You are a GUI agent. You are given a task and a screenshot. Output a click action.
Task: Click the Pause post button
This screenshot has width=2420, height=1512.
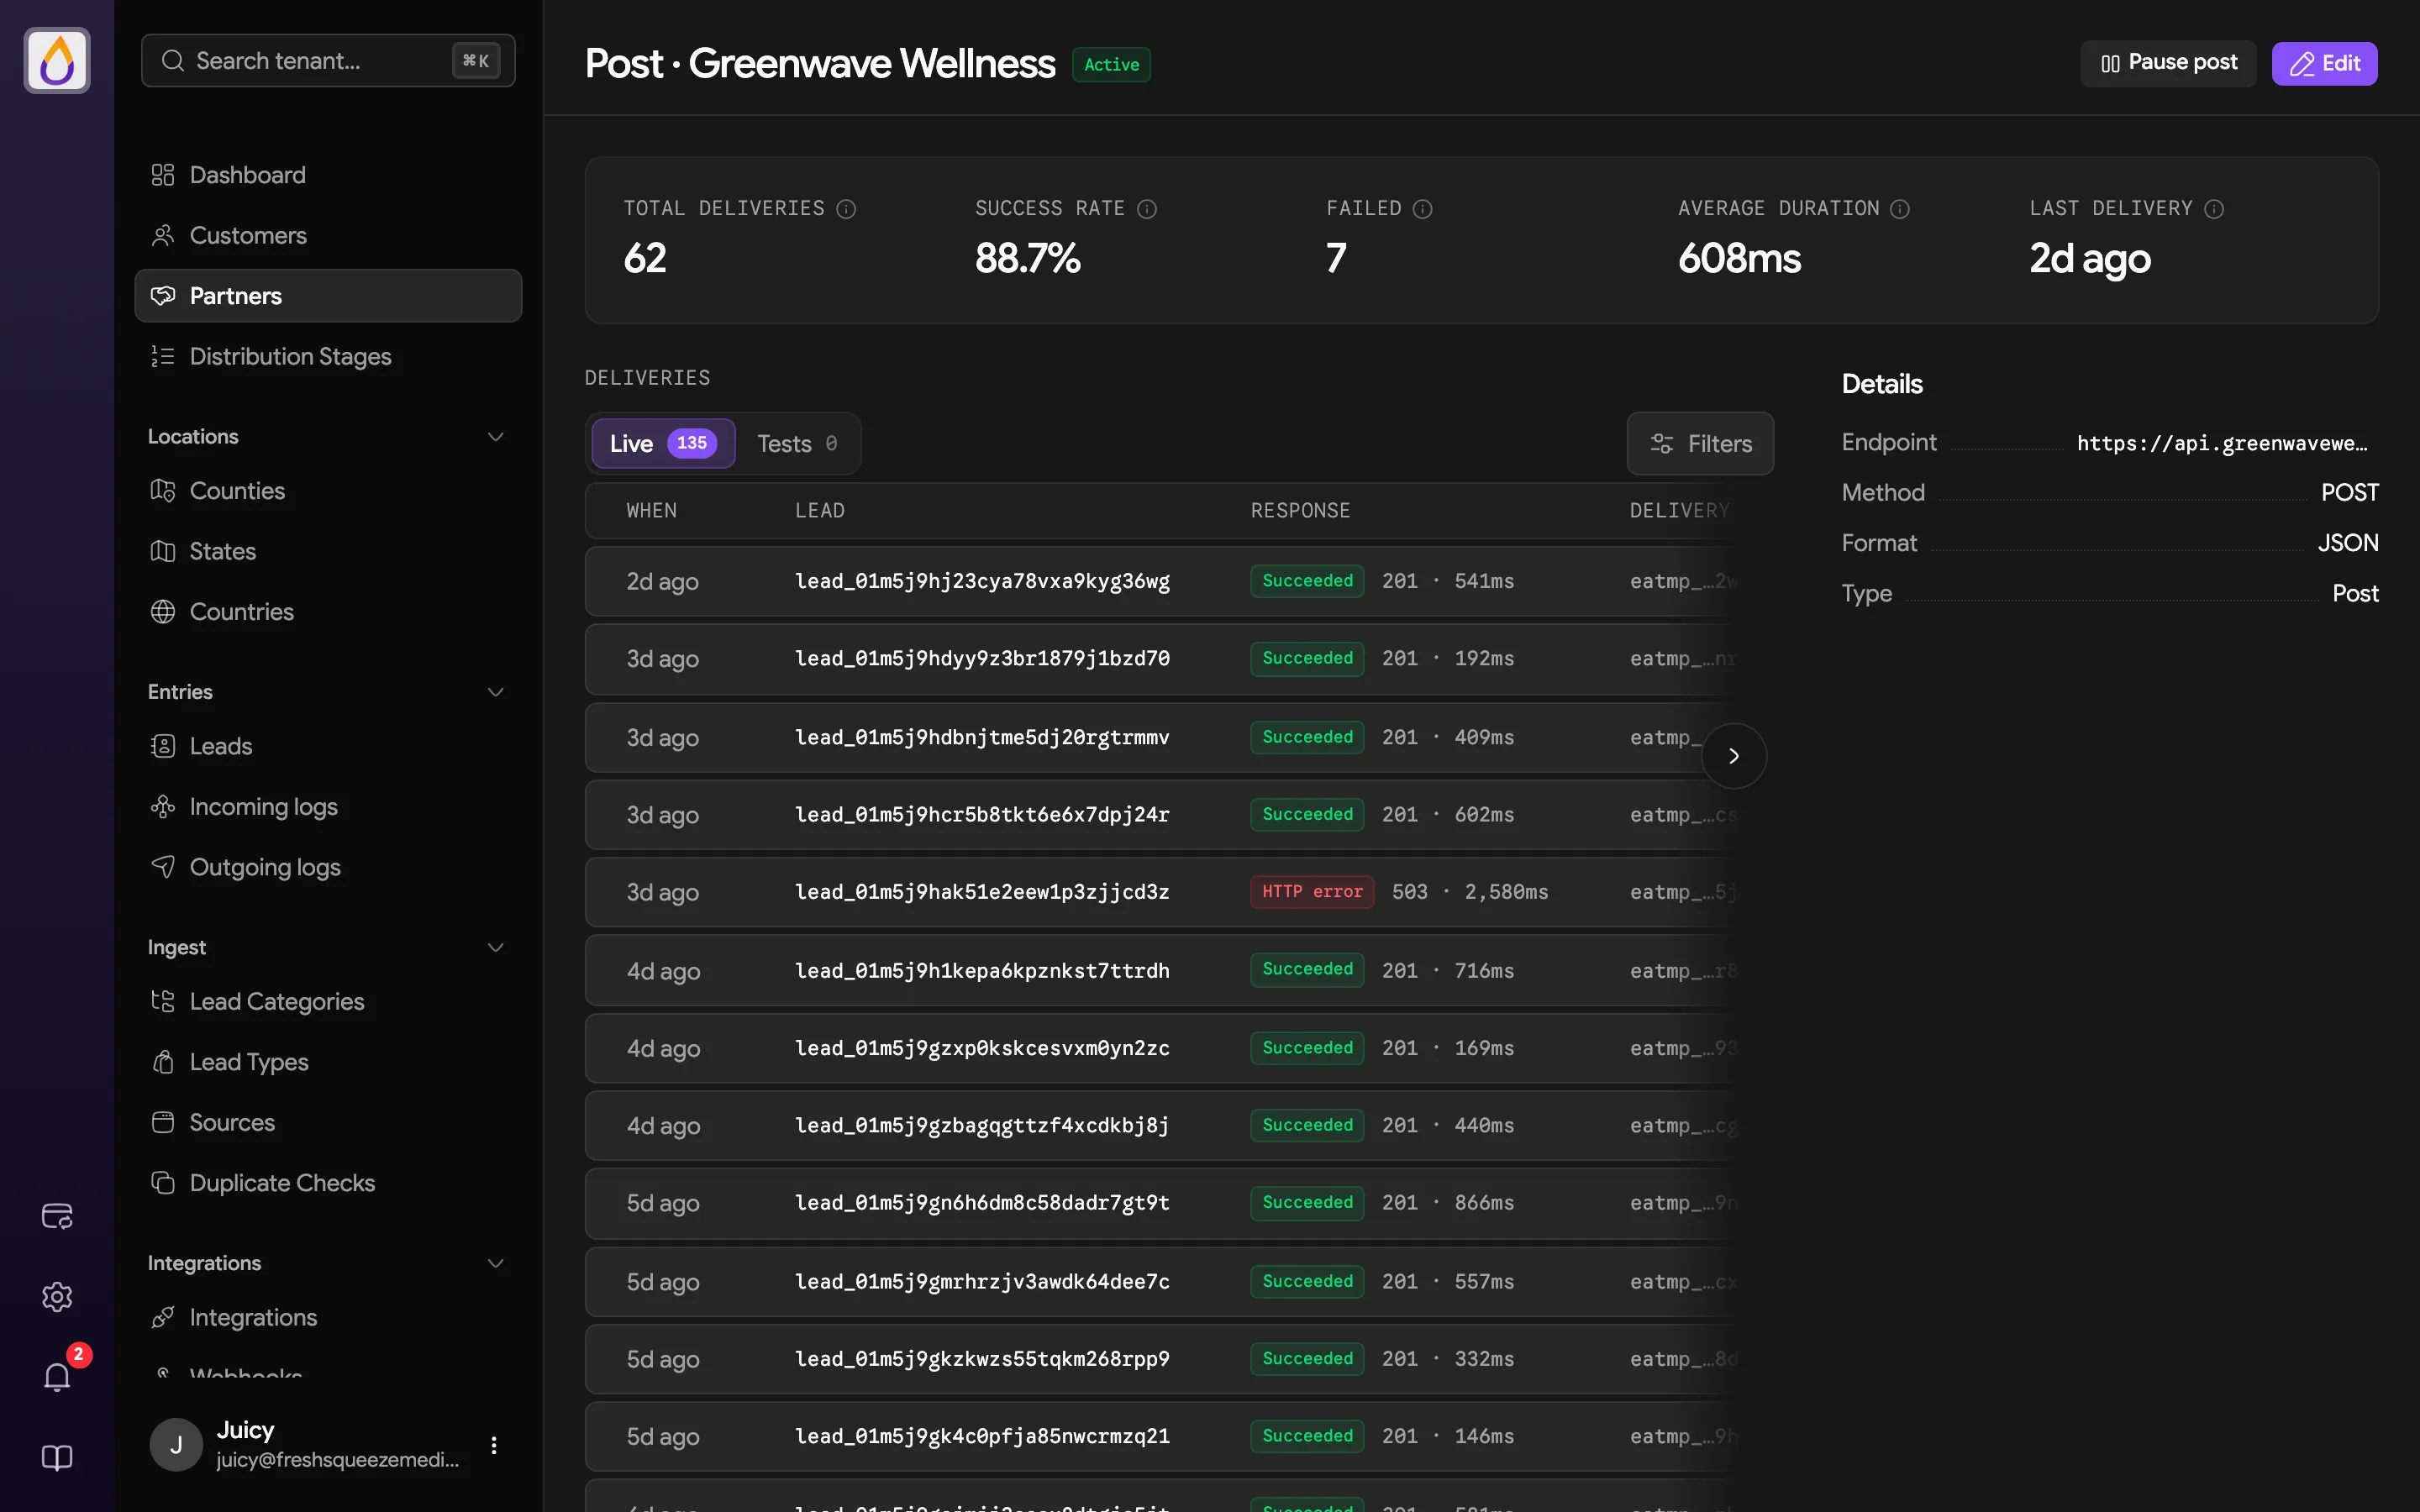coord(2168,63)
